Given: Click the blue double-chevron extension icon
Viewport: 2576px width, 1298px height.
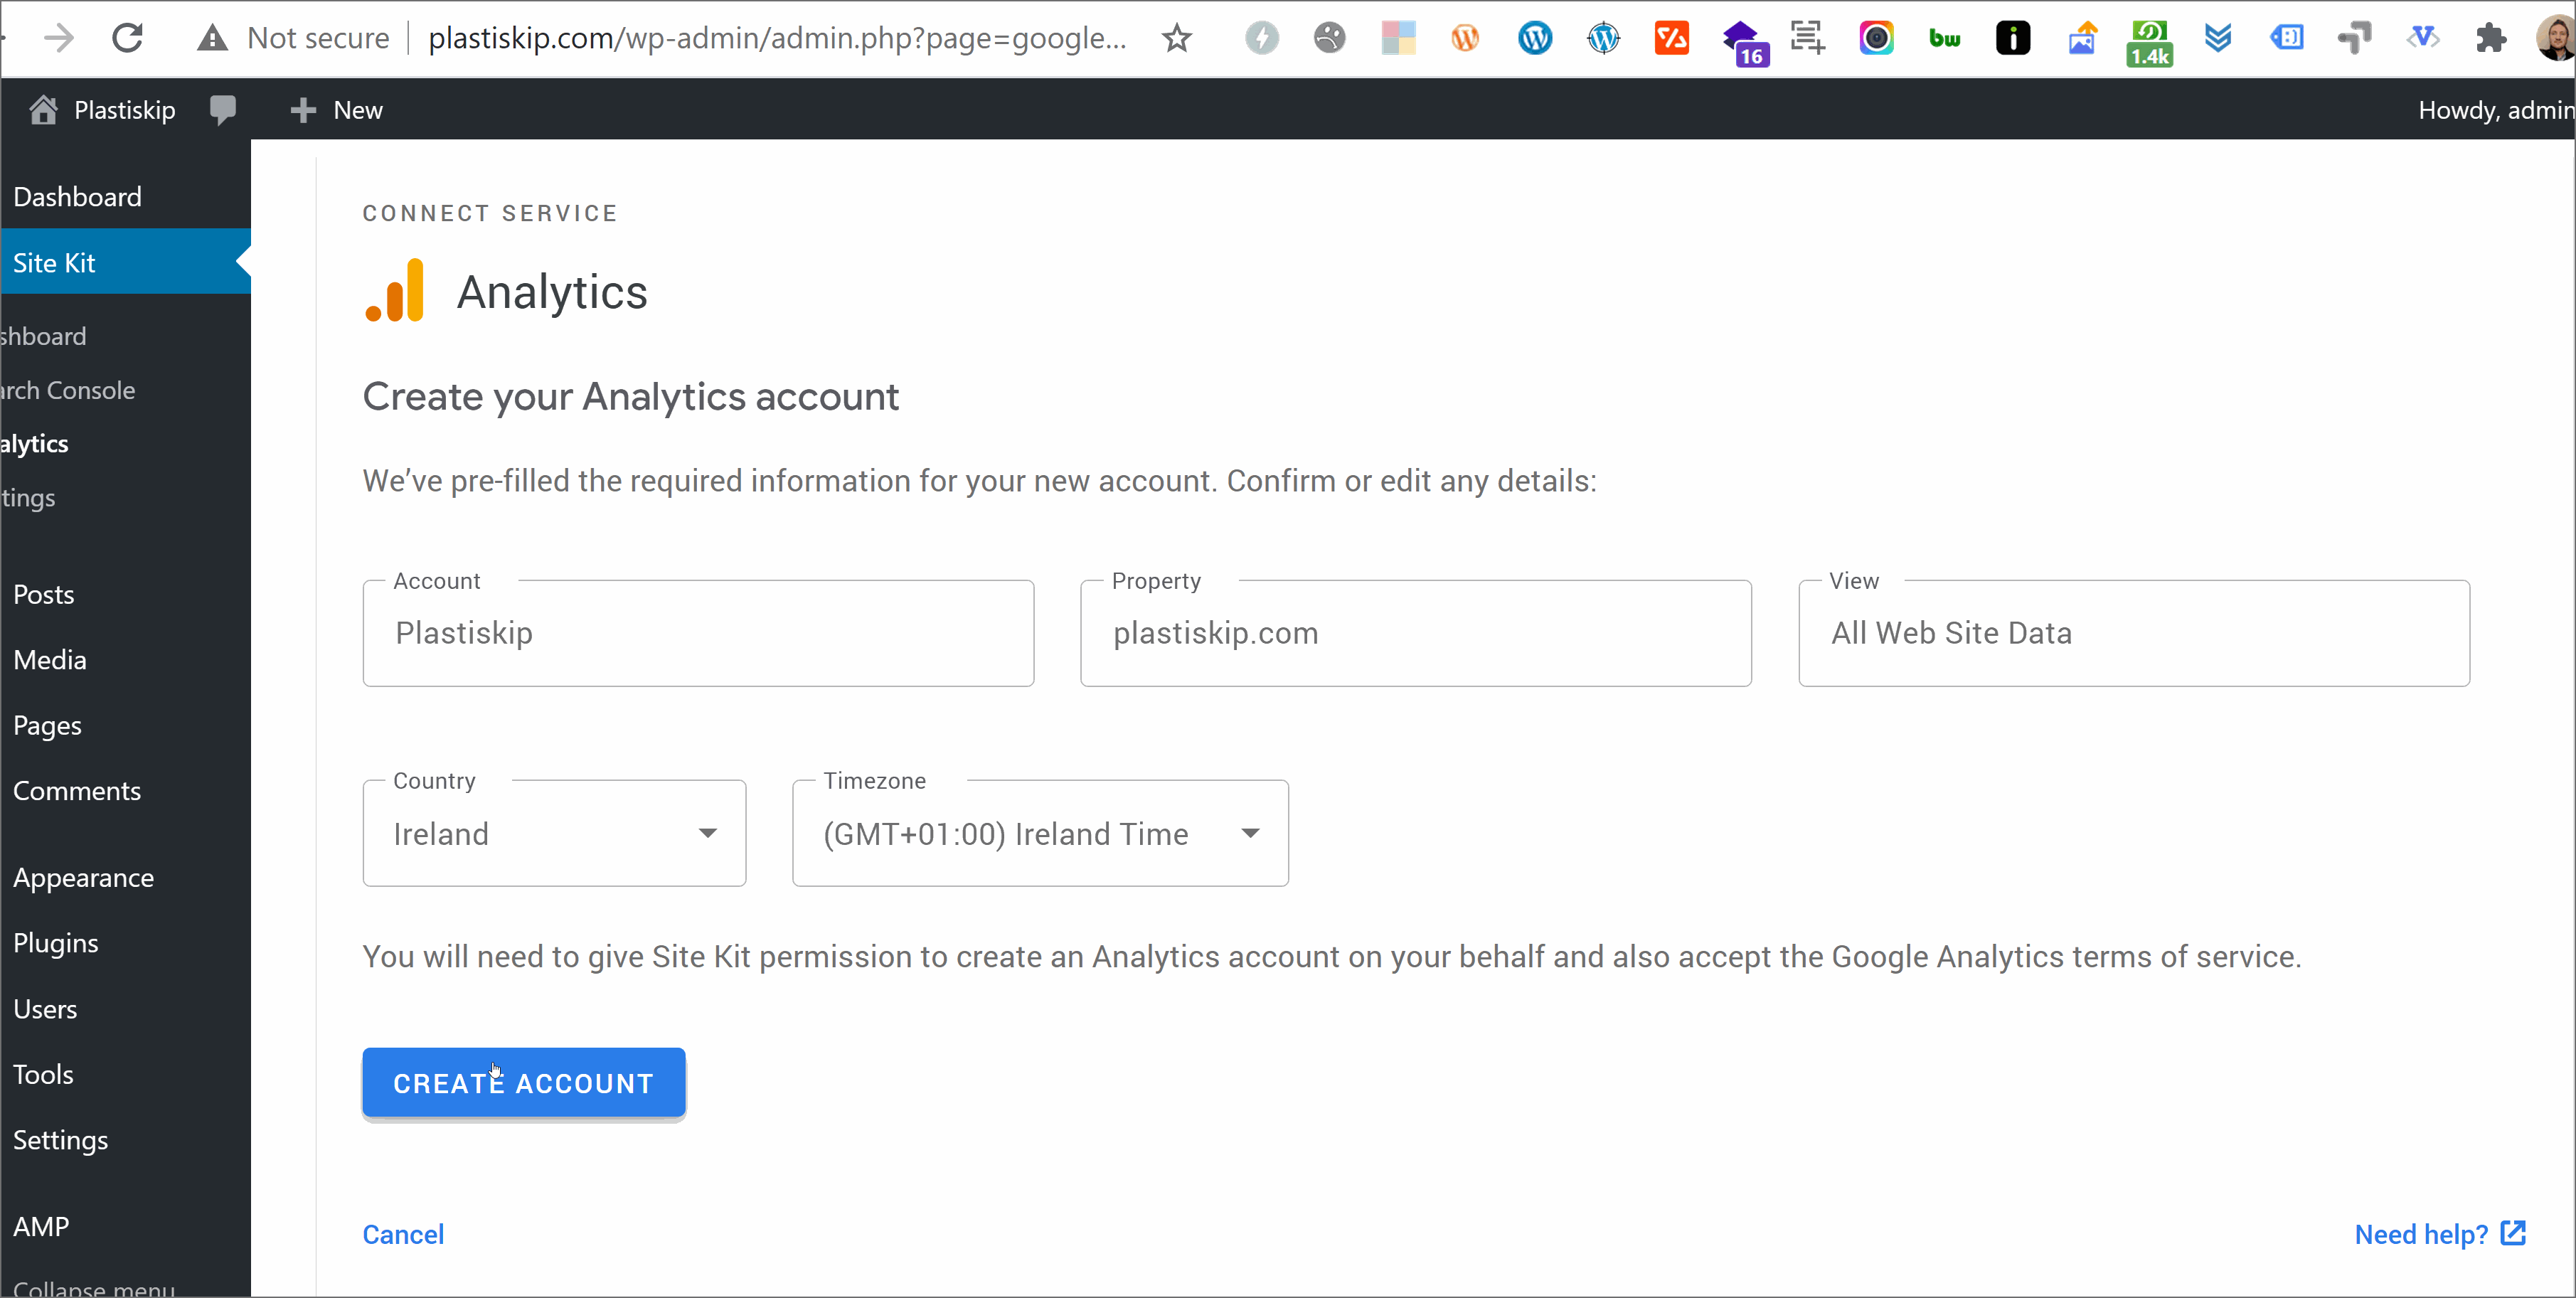Looking at the screenshot, I should pyautogui.click(x=2218, y=38).
